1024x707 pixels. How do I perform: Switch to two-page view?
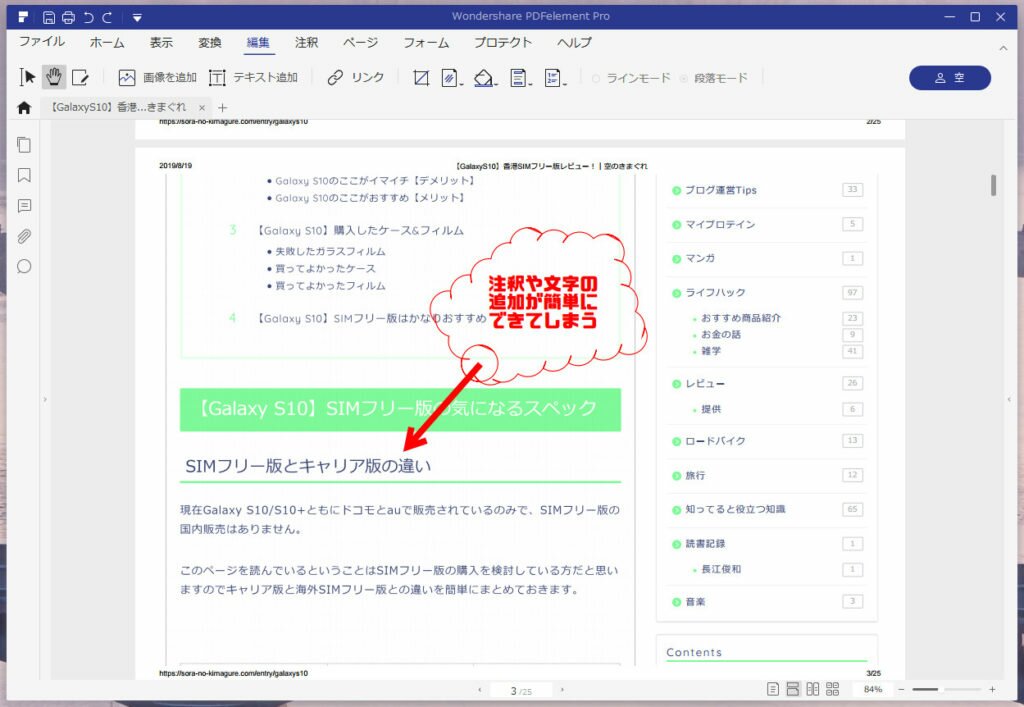(812, 689)
